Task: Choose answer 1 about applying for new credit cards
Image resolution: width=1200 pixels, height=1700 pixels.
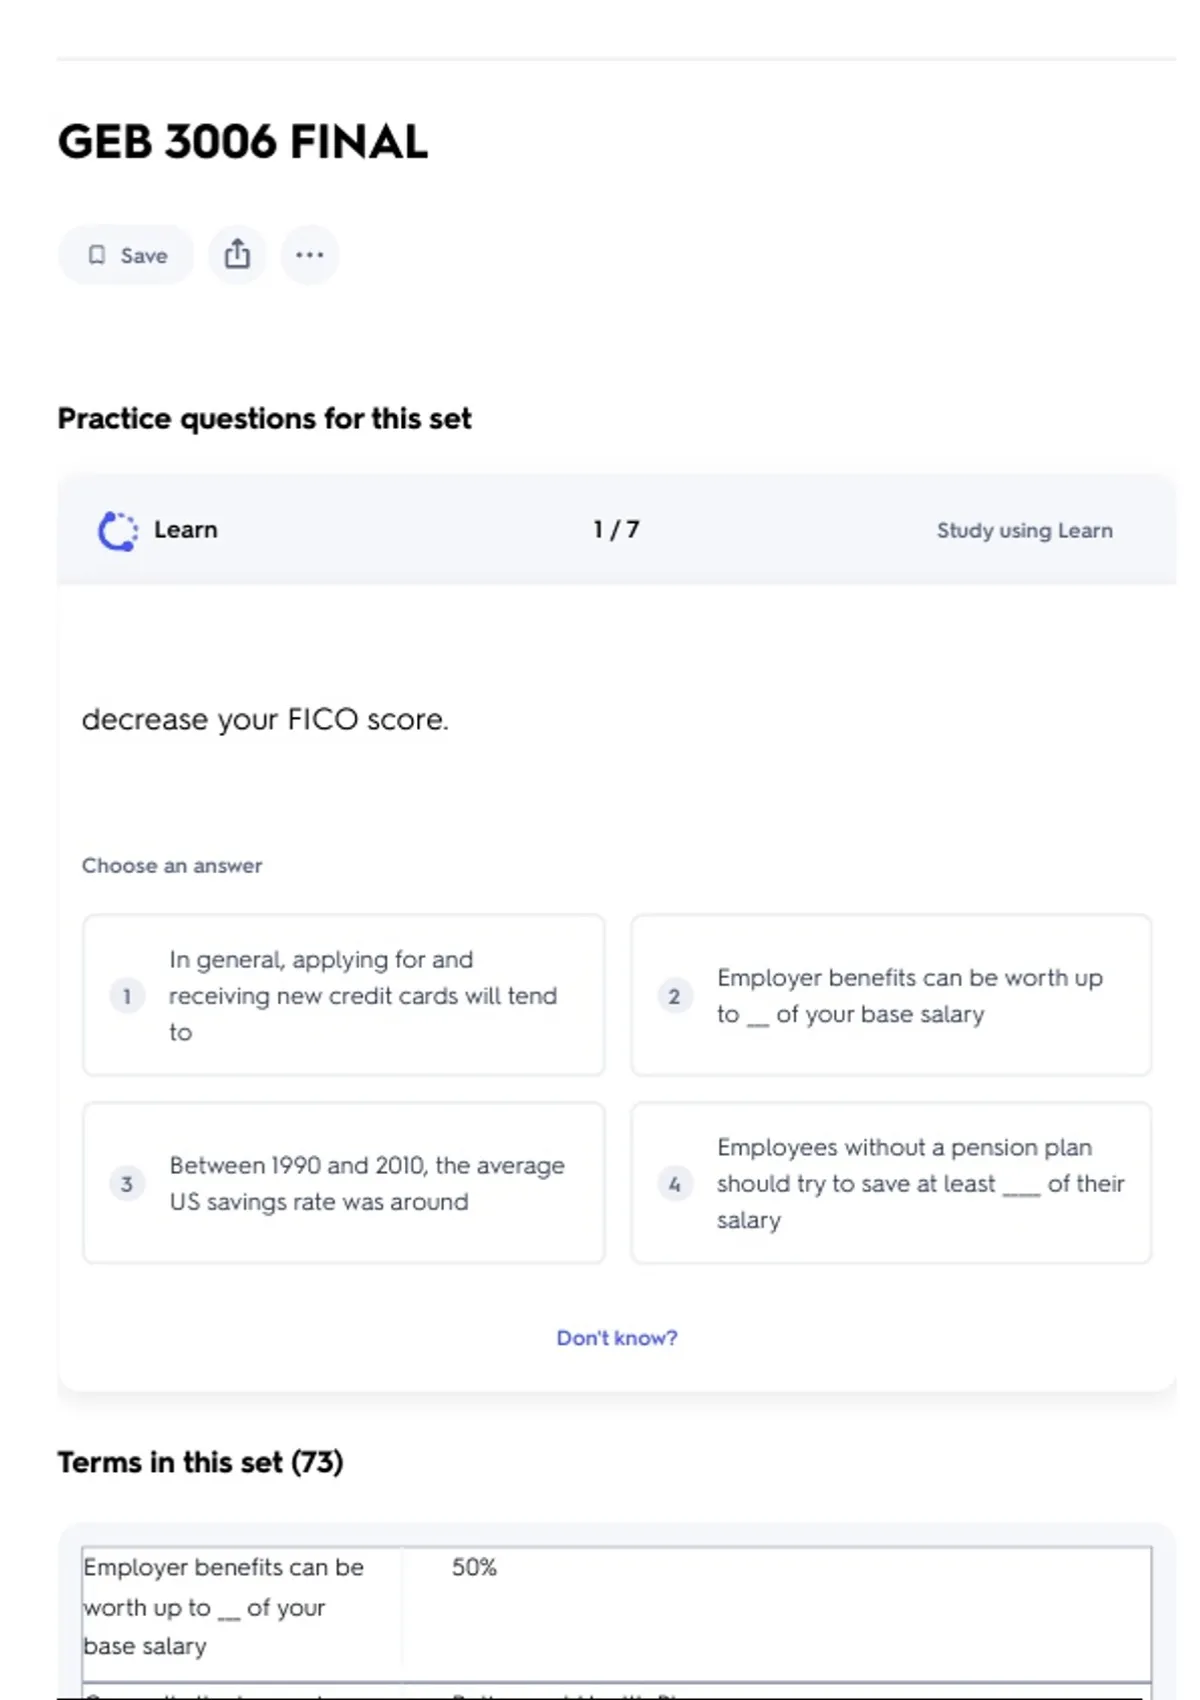Action: tap(344, 995)
